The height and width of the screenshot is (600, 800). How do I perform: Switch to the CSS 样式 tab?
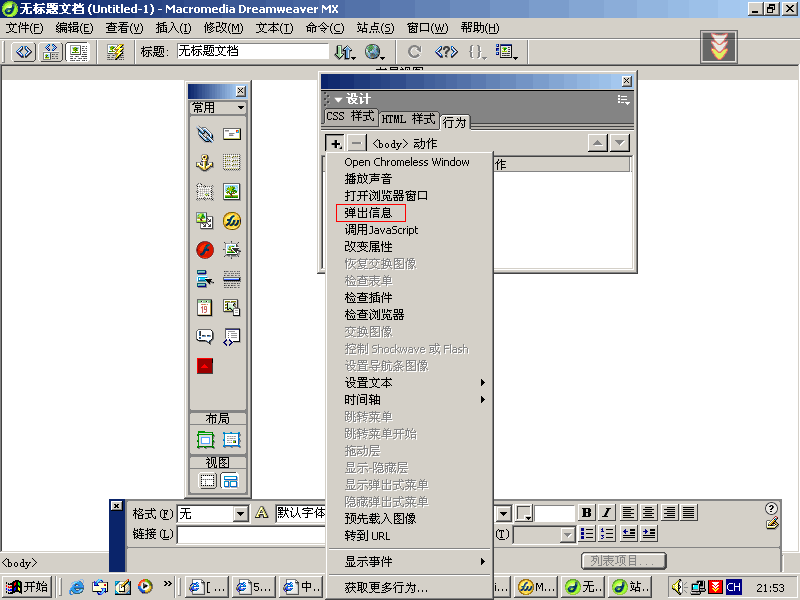[x=349, y=117]
